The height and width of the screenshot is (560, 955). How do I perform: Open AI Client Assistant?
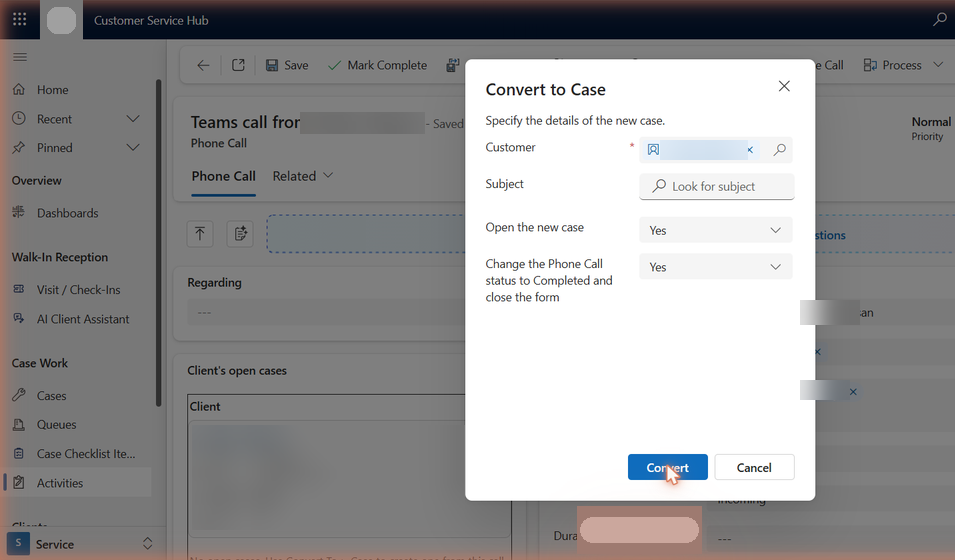coord(83,319)
